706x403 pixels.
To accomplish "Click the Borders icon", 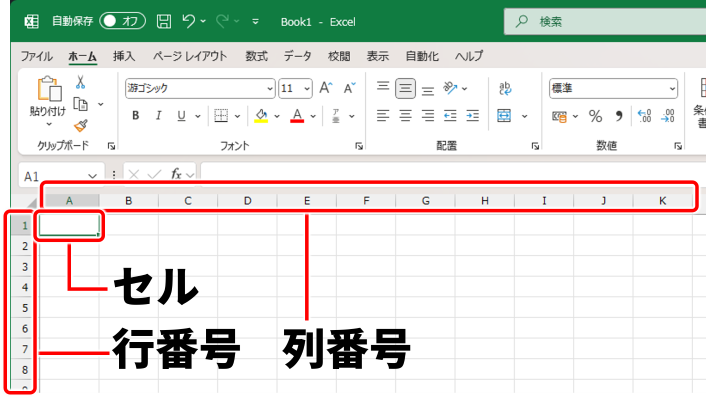I will click(221, 116).
